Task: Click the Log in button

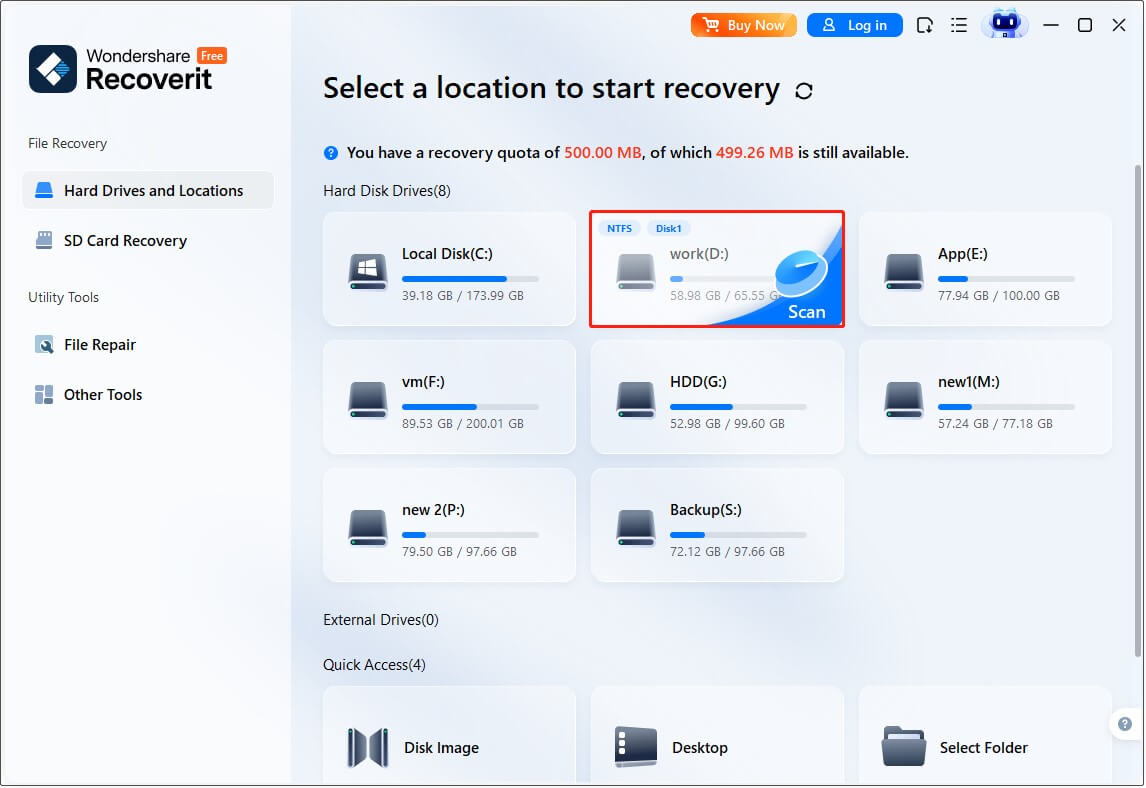Action: (x=854, y=25)
